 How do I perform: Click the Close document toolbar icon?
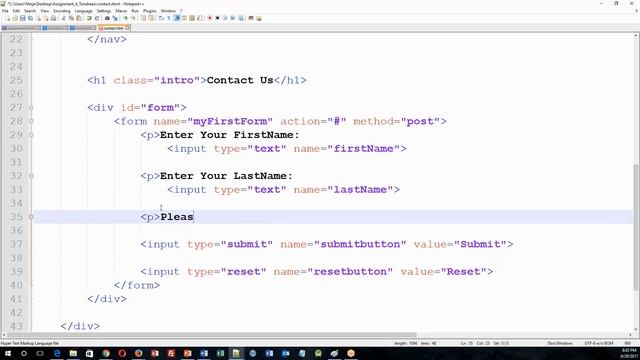(39, 18)
